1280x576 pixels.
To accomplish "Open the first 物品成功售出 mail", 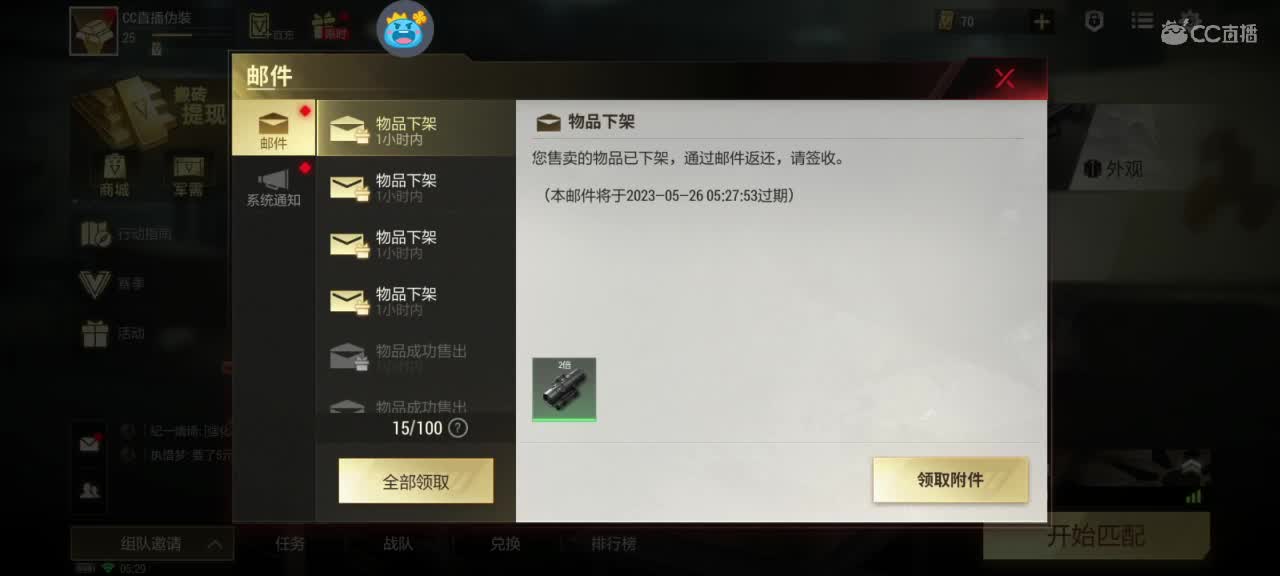I will (x=416, y=356).
